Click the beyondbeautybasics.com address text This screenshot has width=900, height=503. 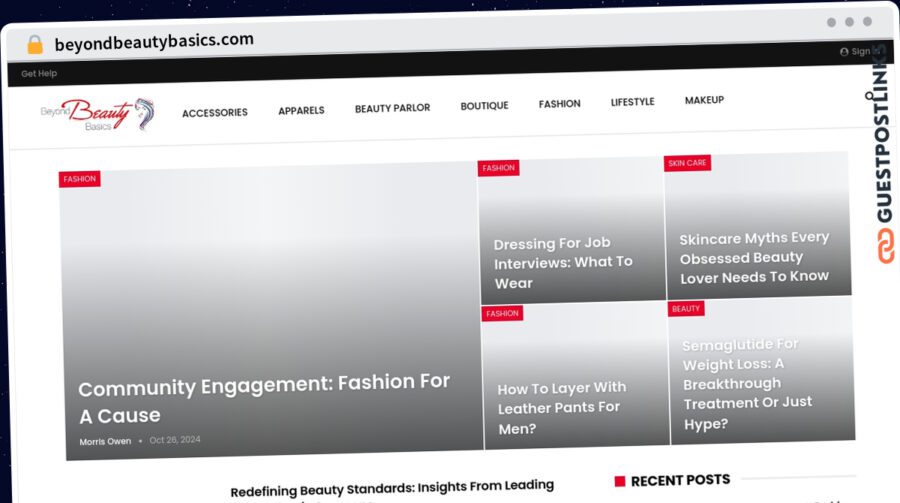click(154, 41)
